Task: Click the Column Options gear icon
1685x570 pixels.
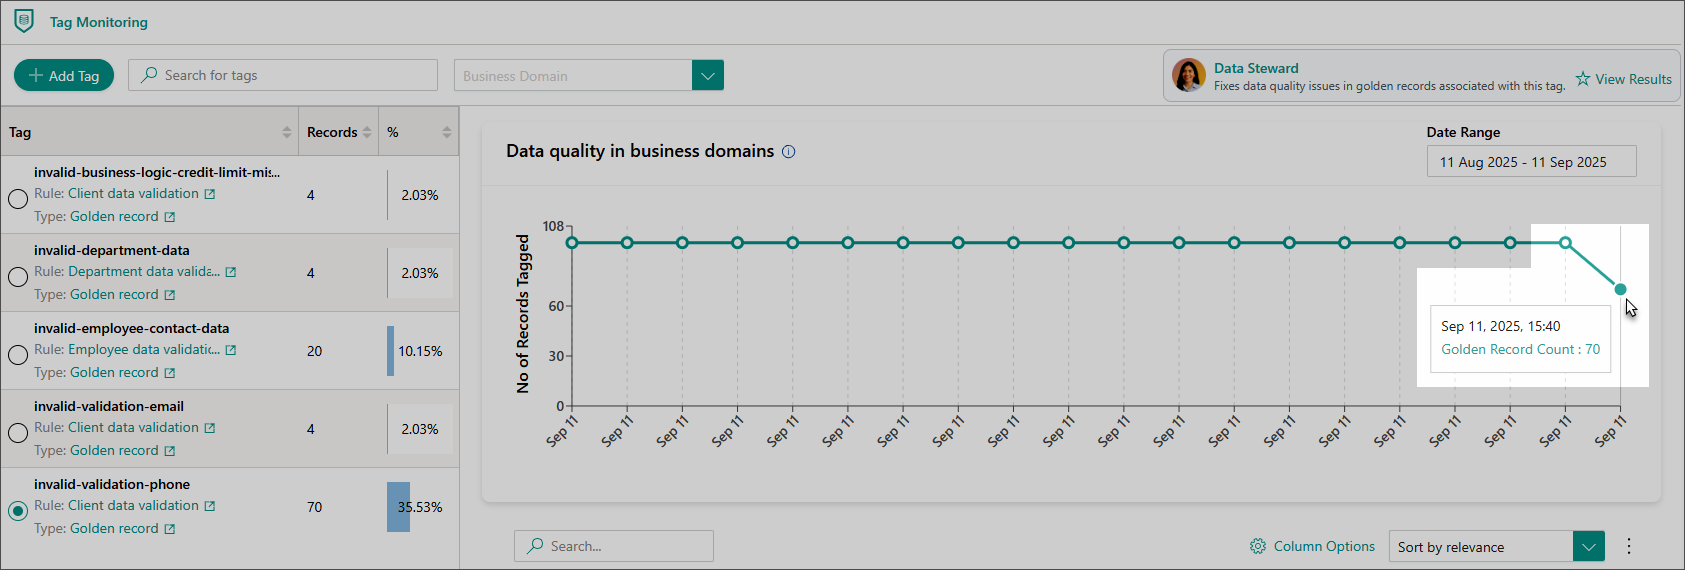Action: (x=1258, y=546)
